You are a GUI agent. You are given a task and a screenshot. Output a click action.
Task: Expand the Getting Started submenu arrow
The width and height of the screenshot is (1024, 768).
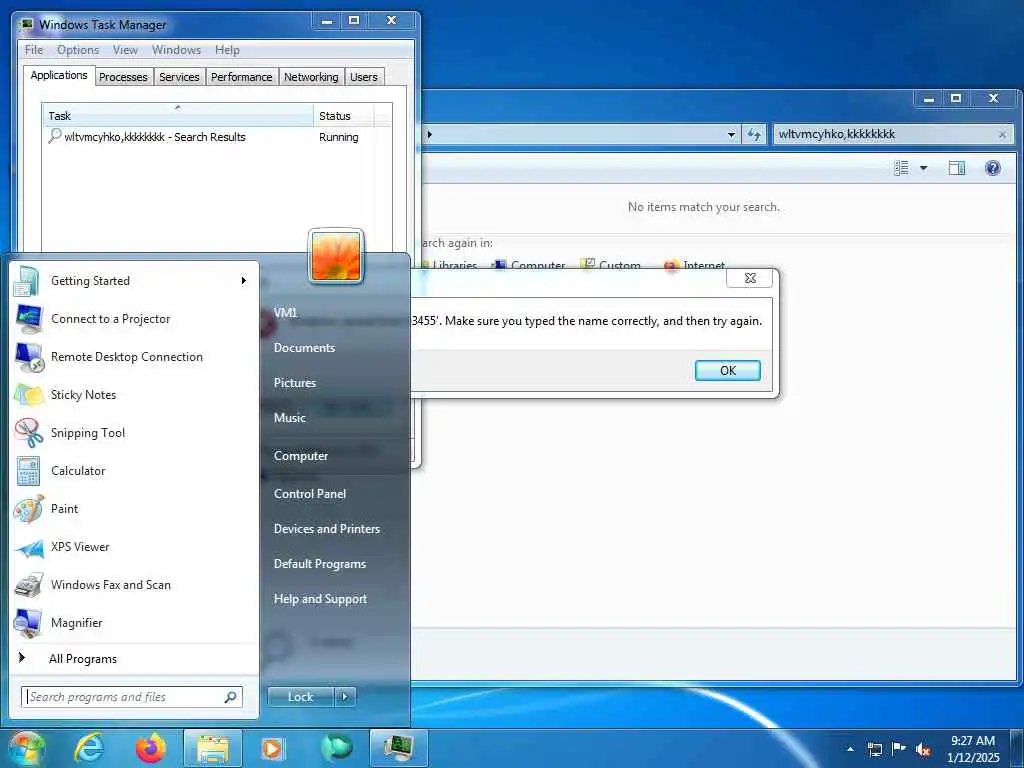244,281
